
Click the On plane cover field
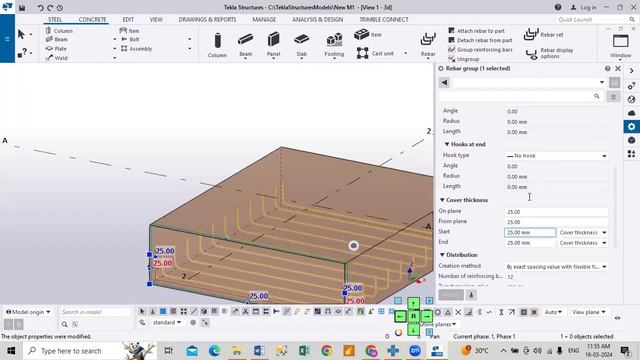coord(556,212)
